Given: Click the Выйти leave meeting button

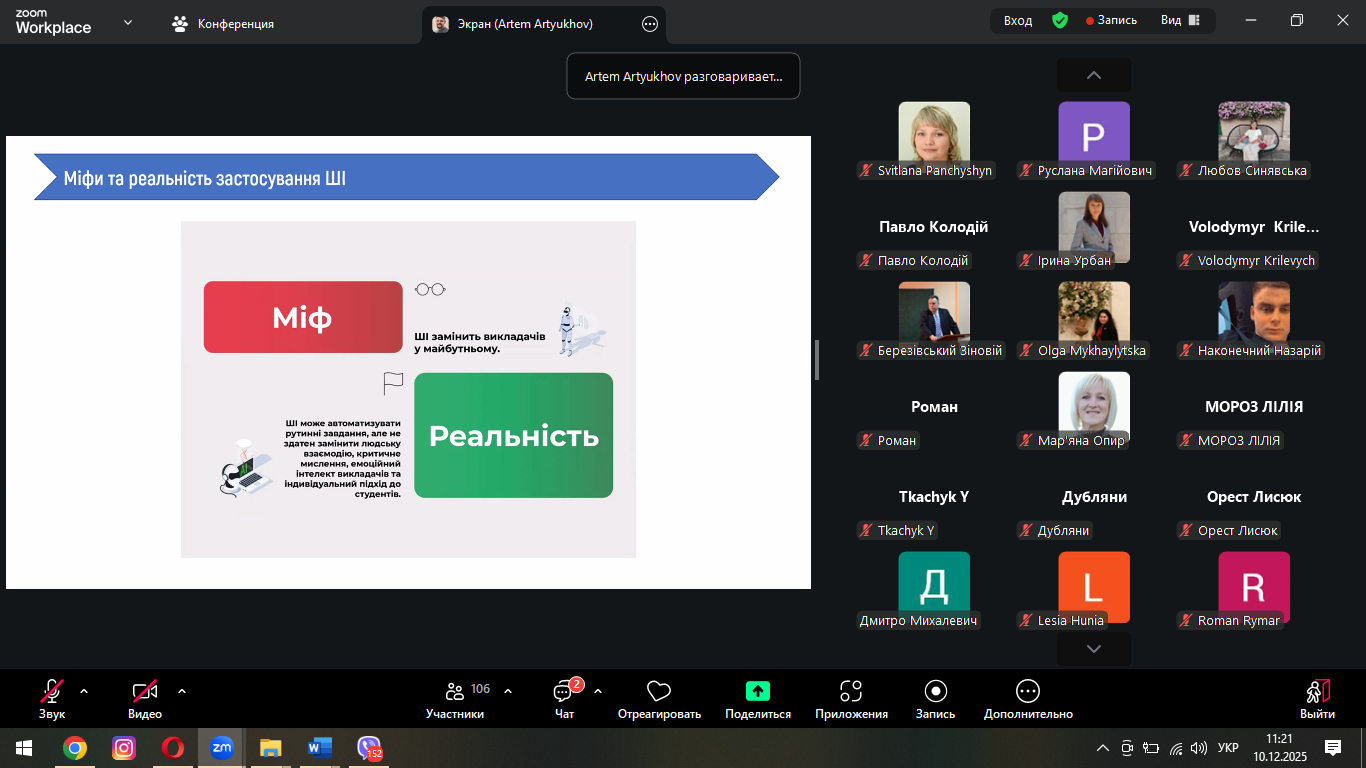Looking at the screenshot, I should (1317, 698).
